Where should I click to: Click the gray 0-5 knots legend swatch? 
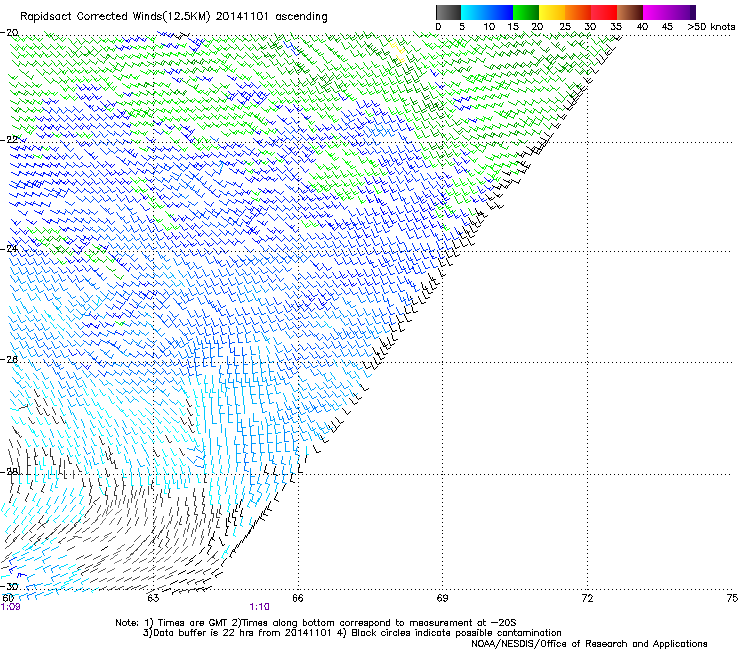448,12
